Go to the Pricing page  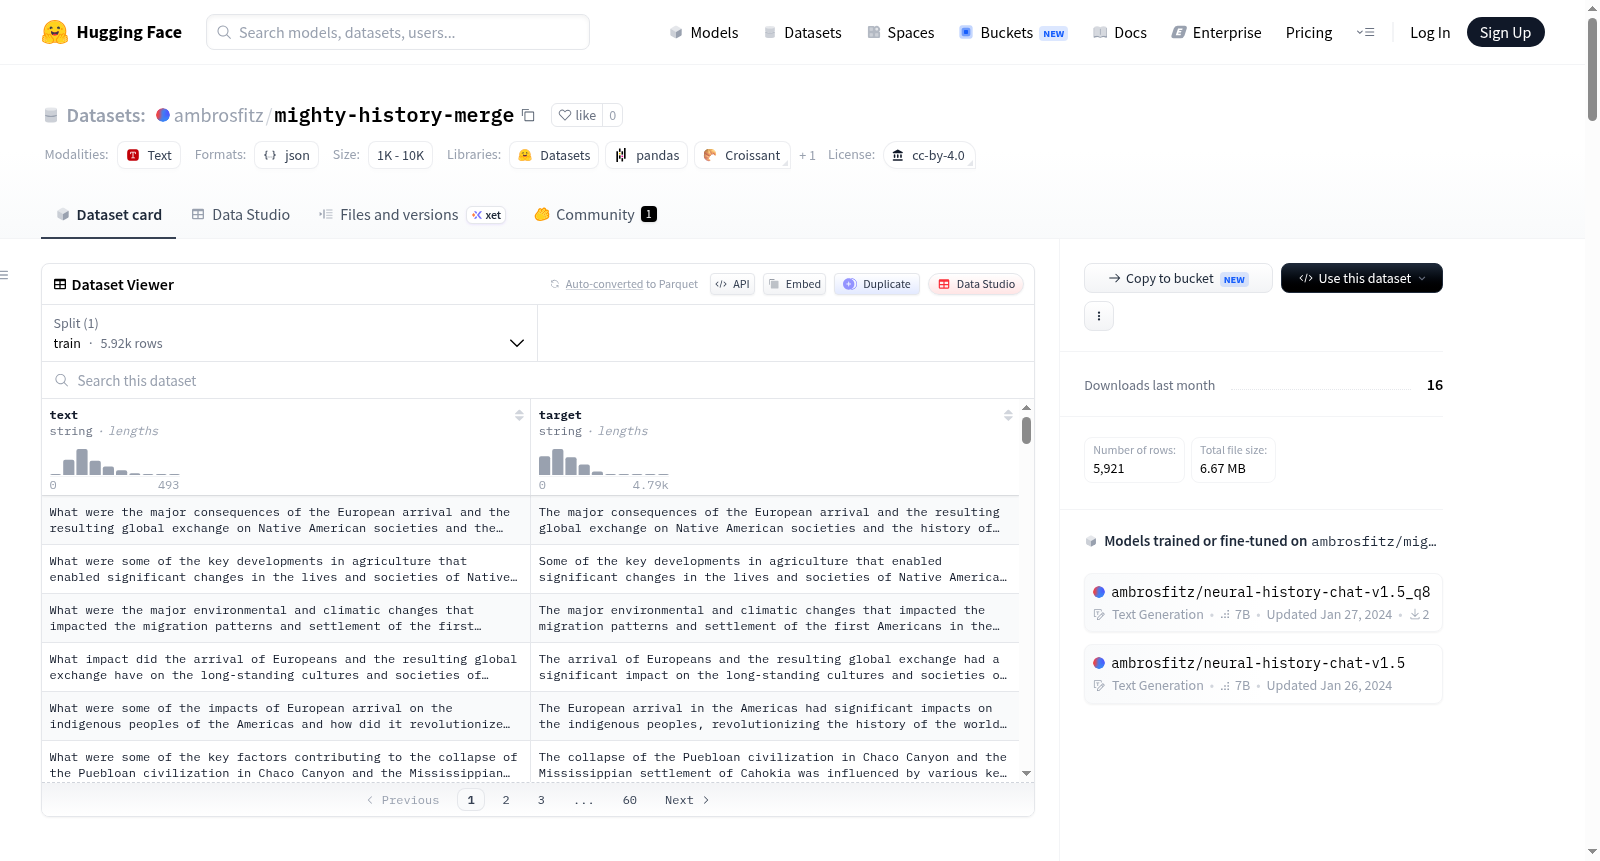pos(1309,32)
